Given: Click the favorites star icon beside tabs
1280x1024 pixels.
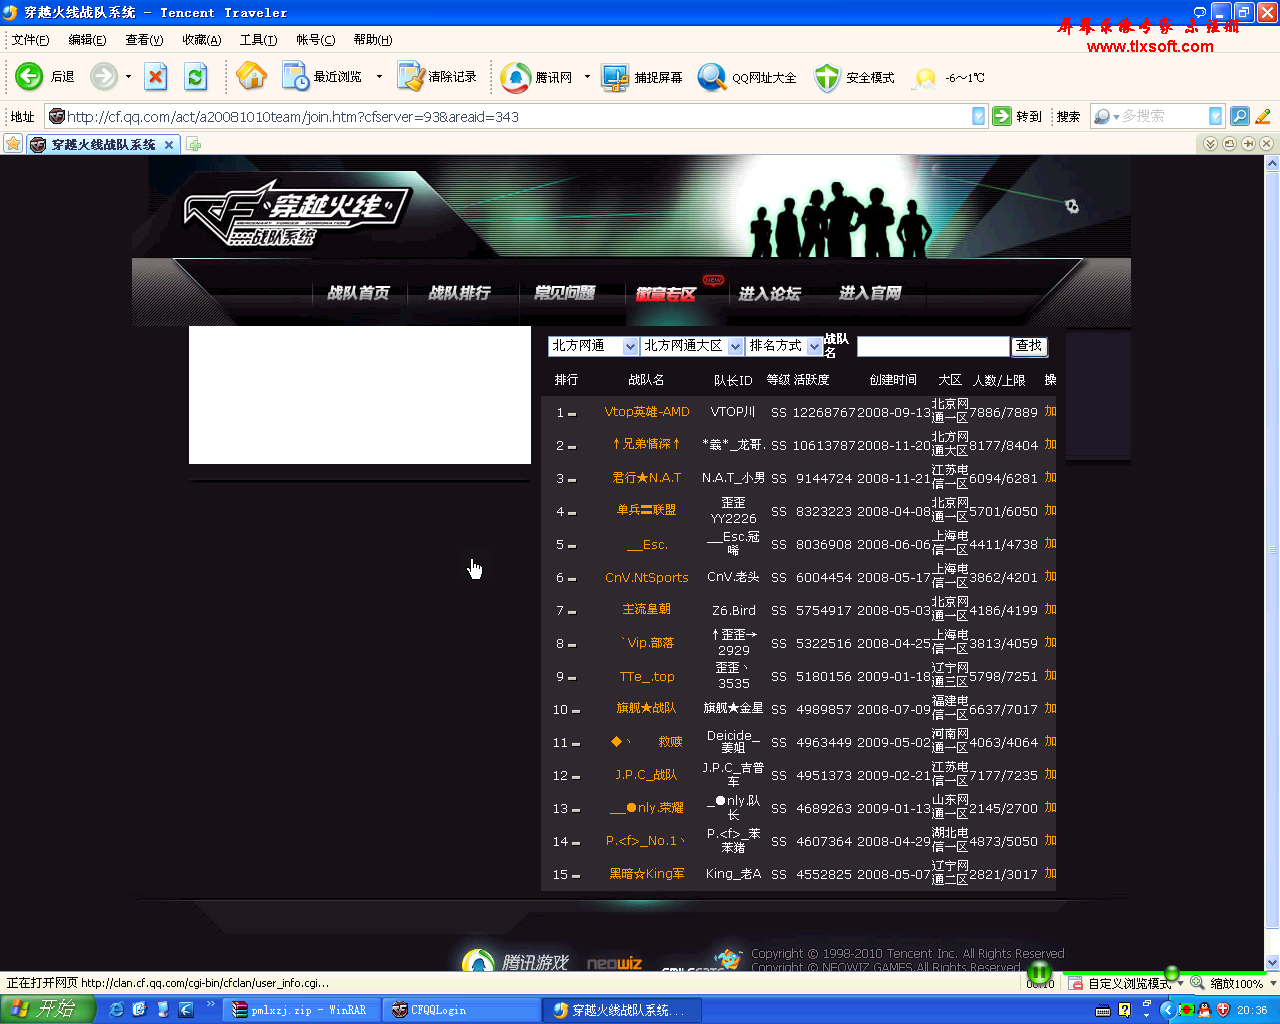Looking at the screenshot, I should pos(13,144).
